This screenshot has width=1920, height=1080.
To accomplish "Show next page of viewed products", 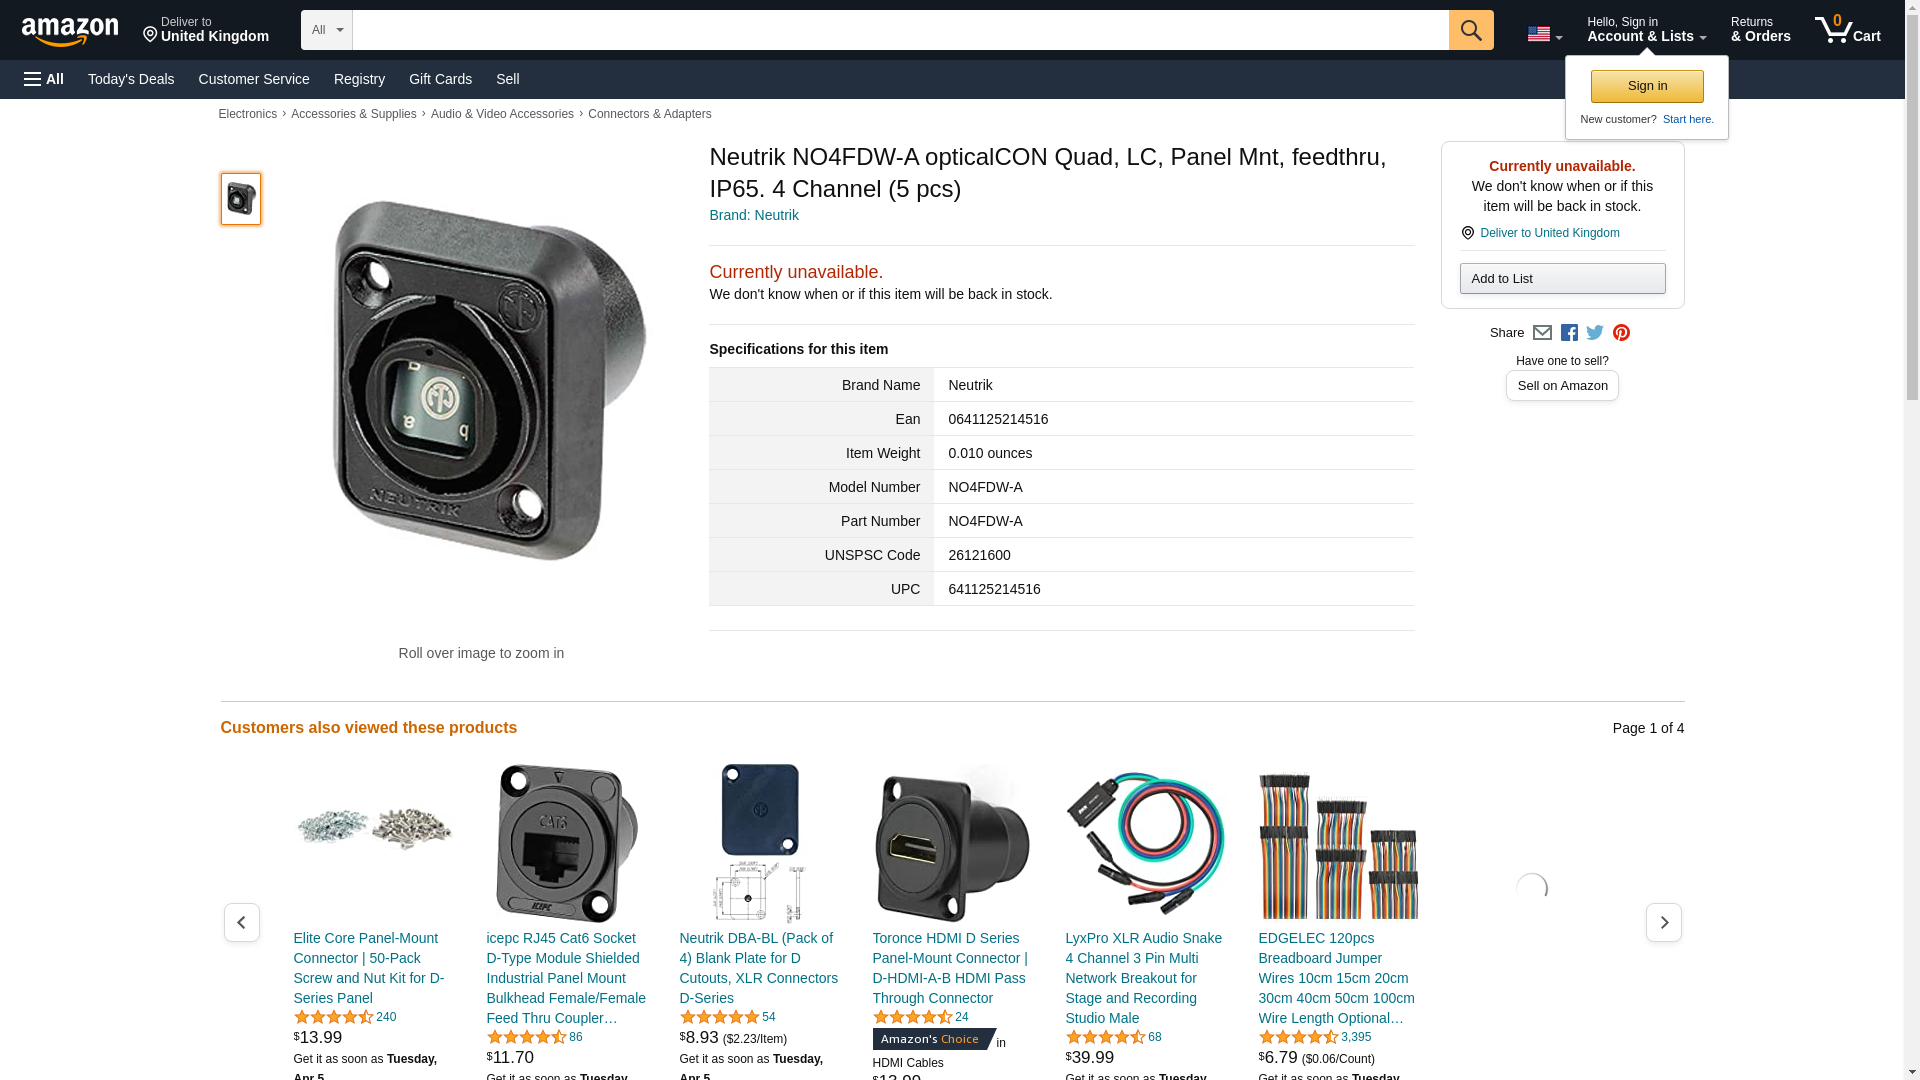I will (1663, 922).
